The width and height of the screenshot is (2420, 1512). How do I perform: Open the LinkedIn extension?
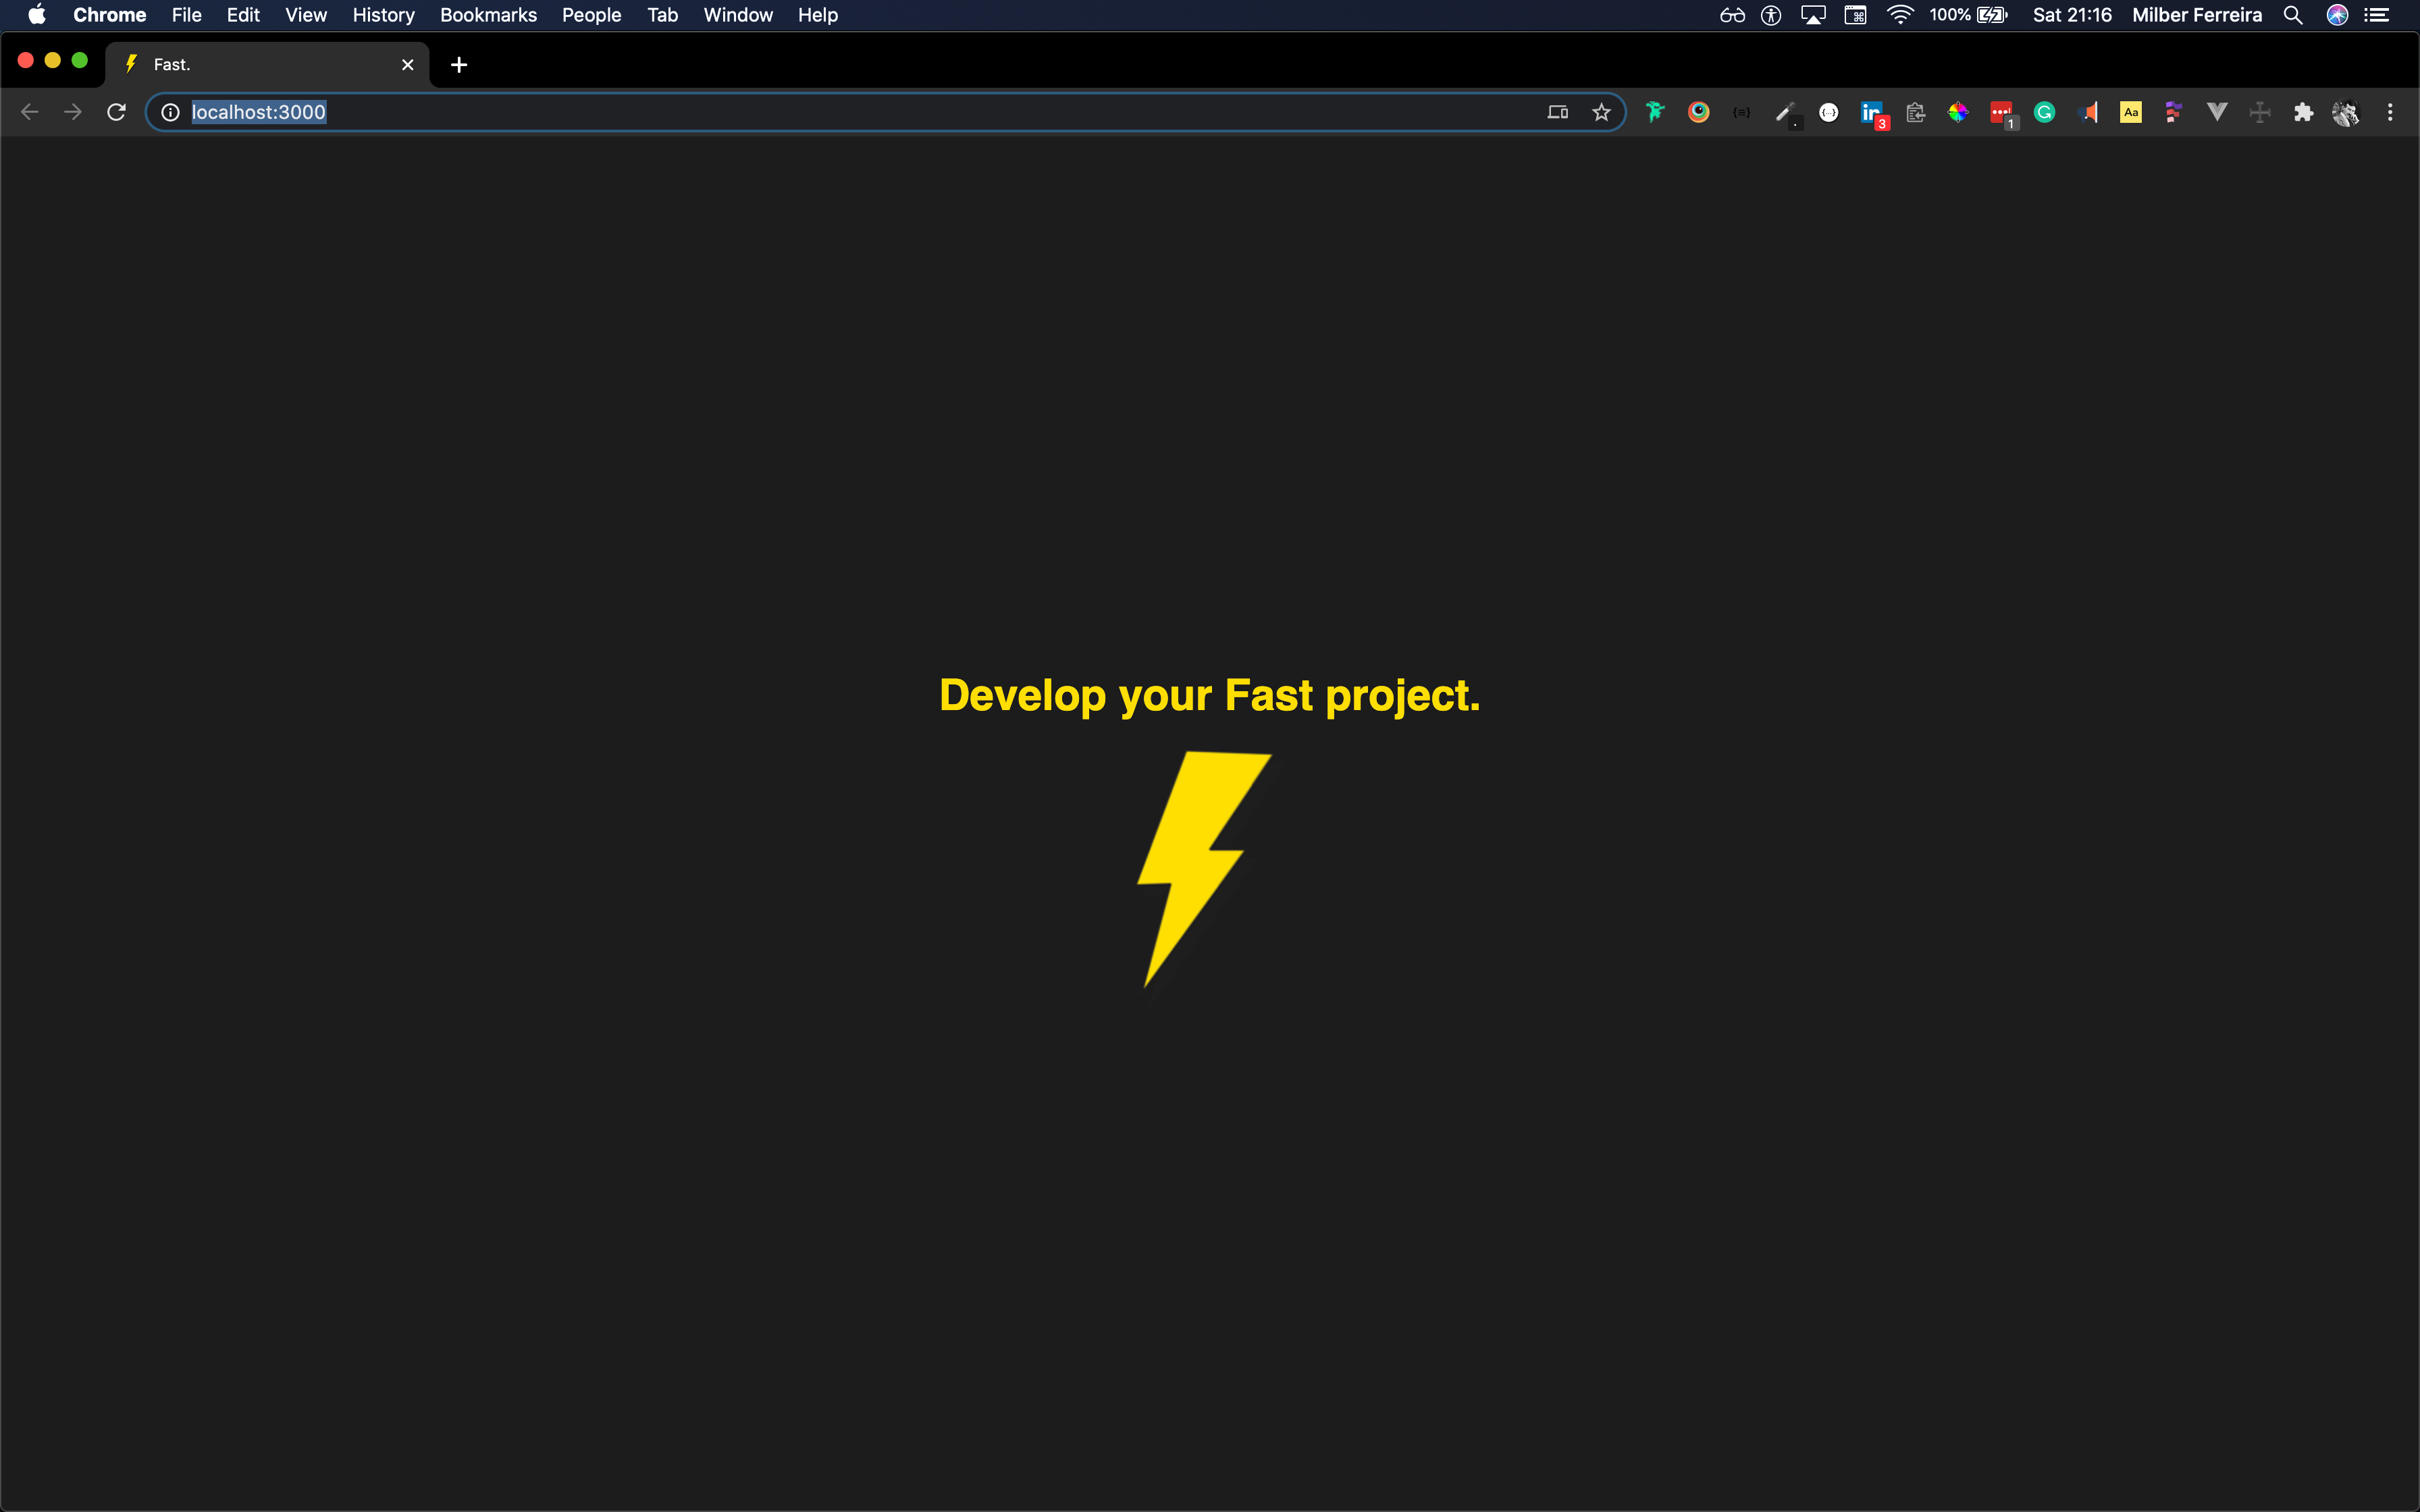[1871, 112]
